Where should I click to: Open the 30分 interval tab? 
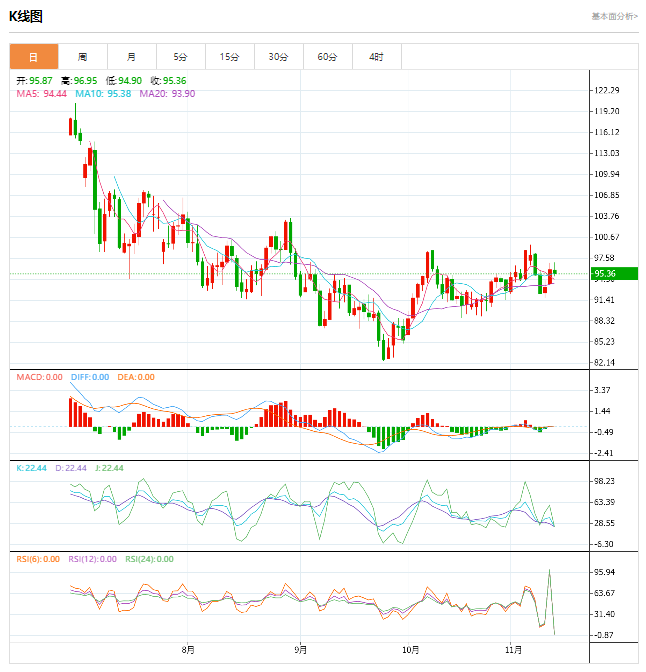[x=278, y=57]
